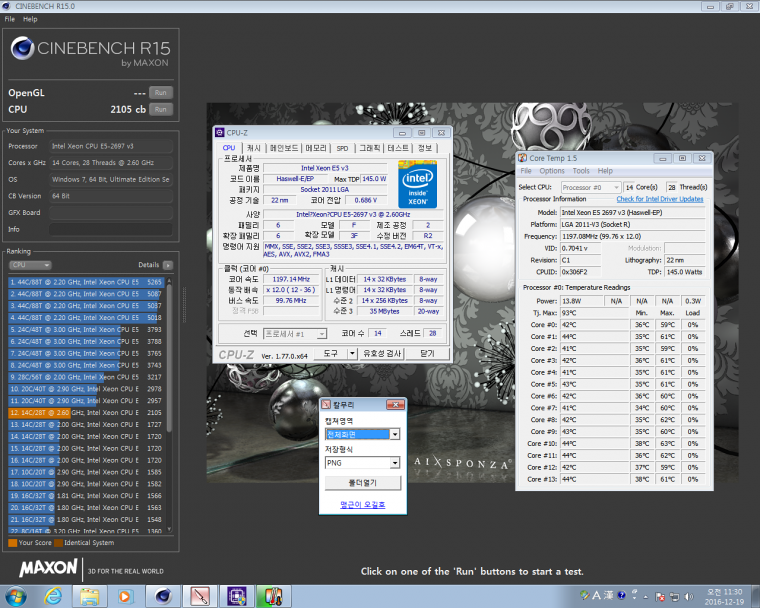This screenshot has width=760, height=608.
Task: Click the capture dialog title bar icon
Action: click(x=326, y=404)
